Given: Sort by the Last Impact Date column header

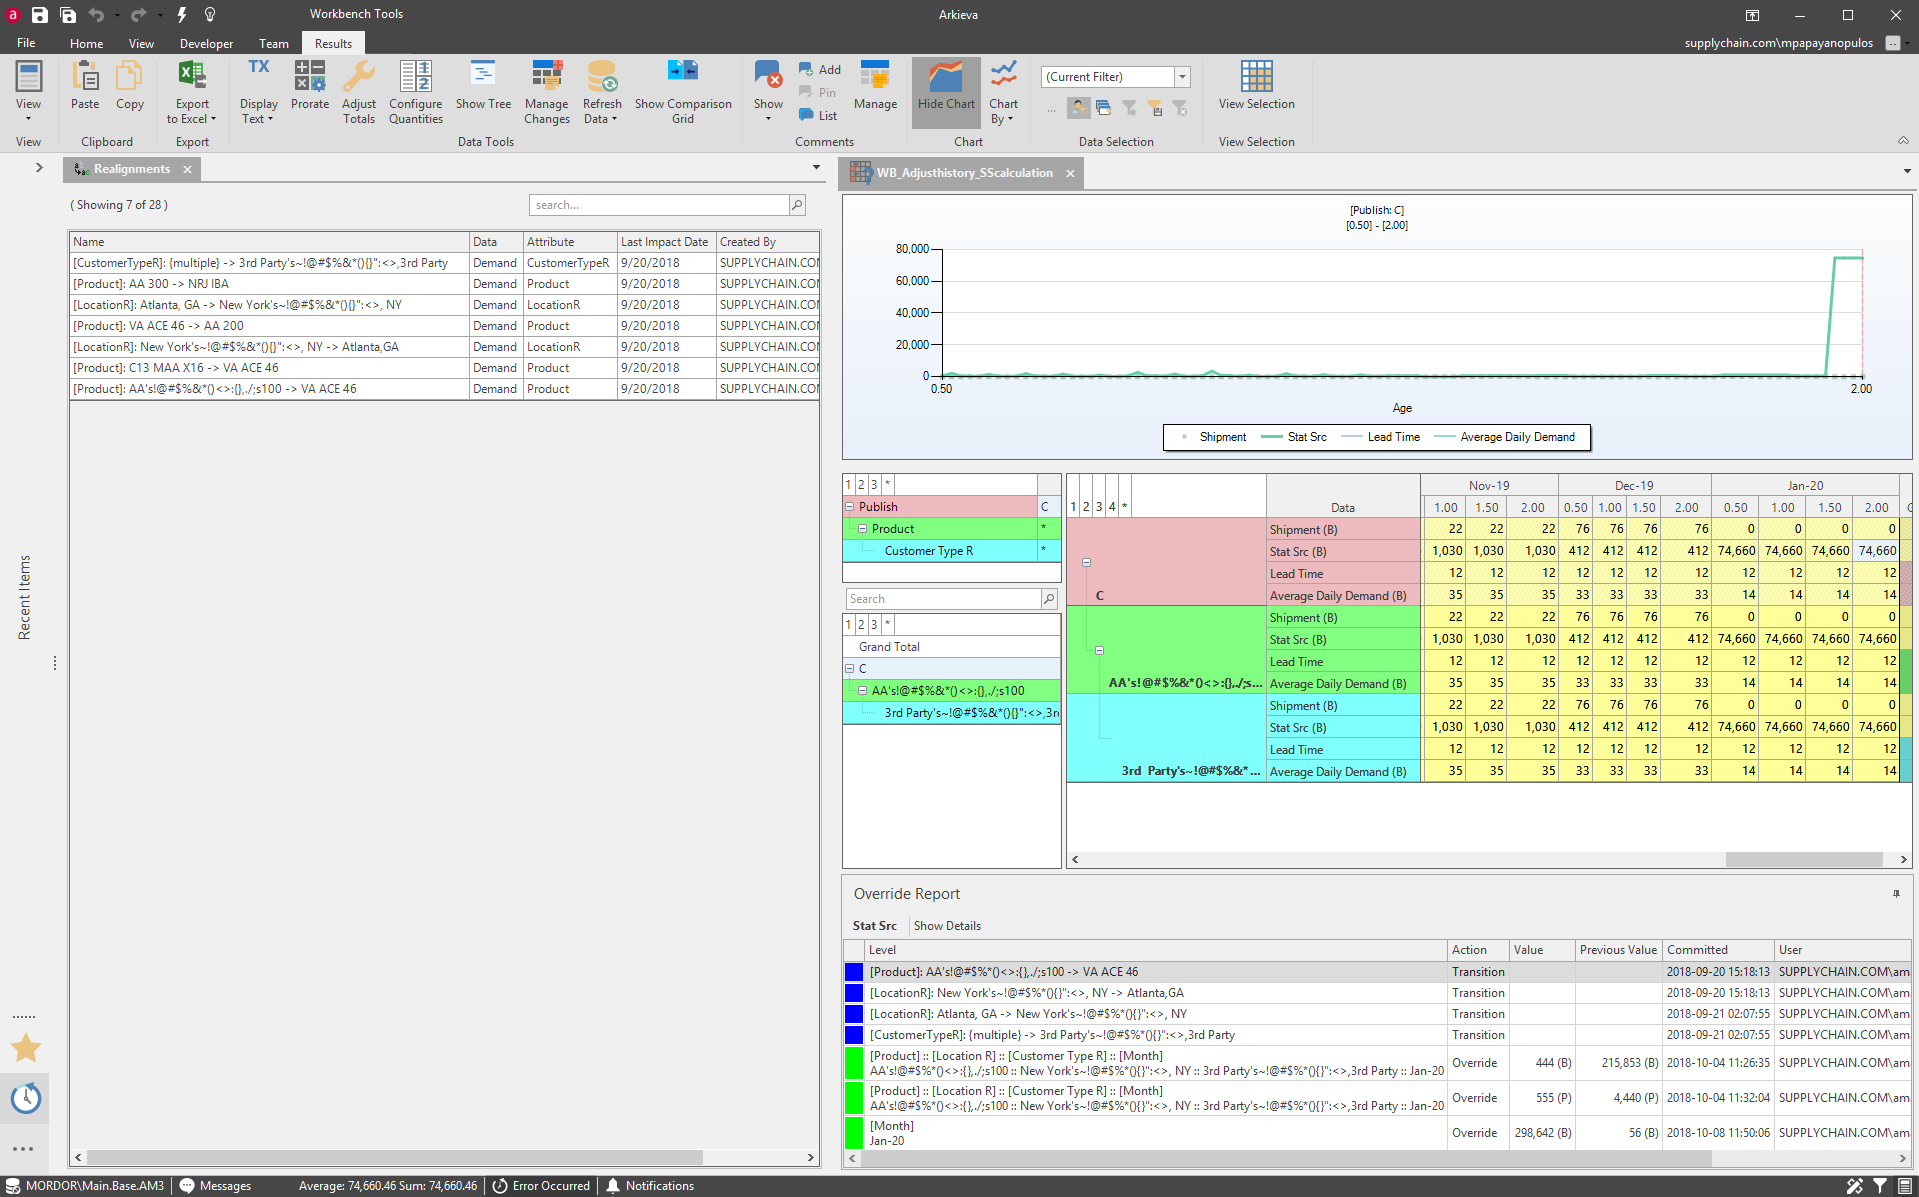Looking at the screenshot, I should pyautogui.click(x=666, y=242).
